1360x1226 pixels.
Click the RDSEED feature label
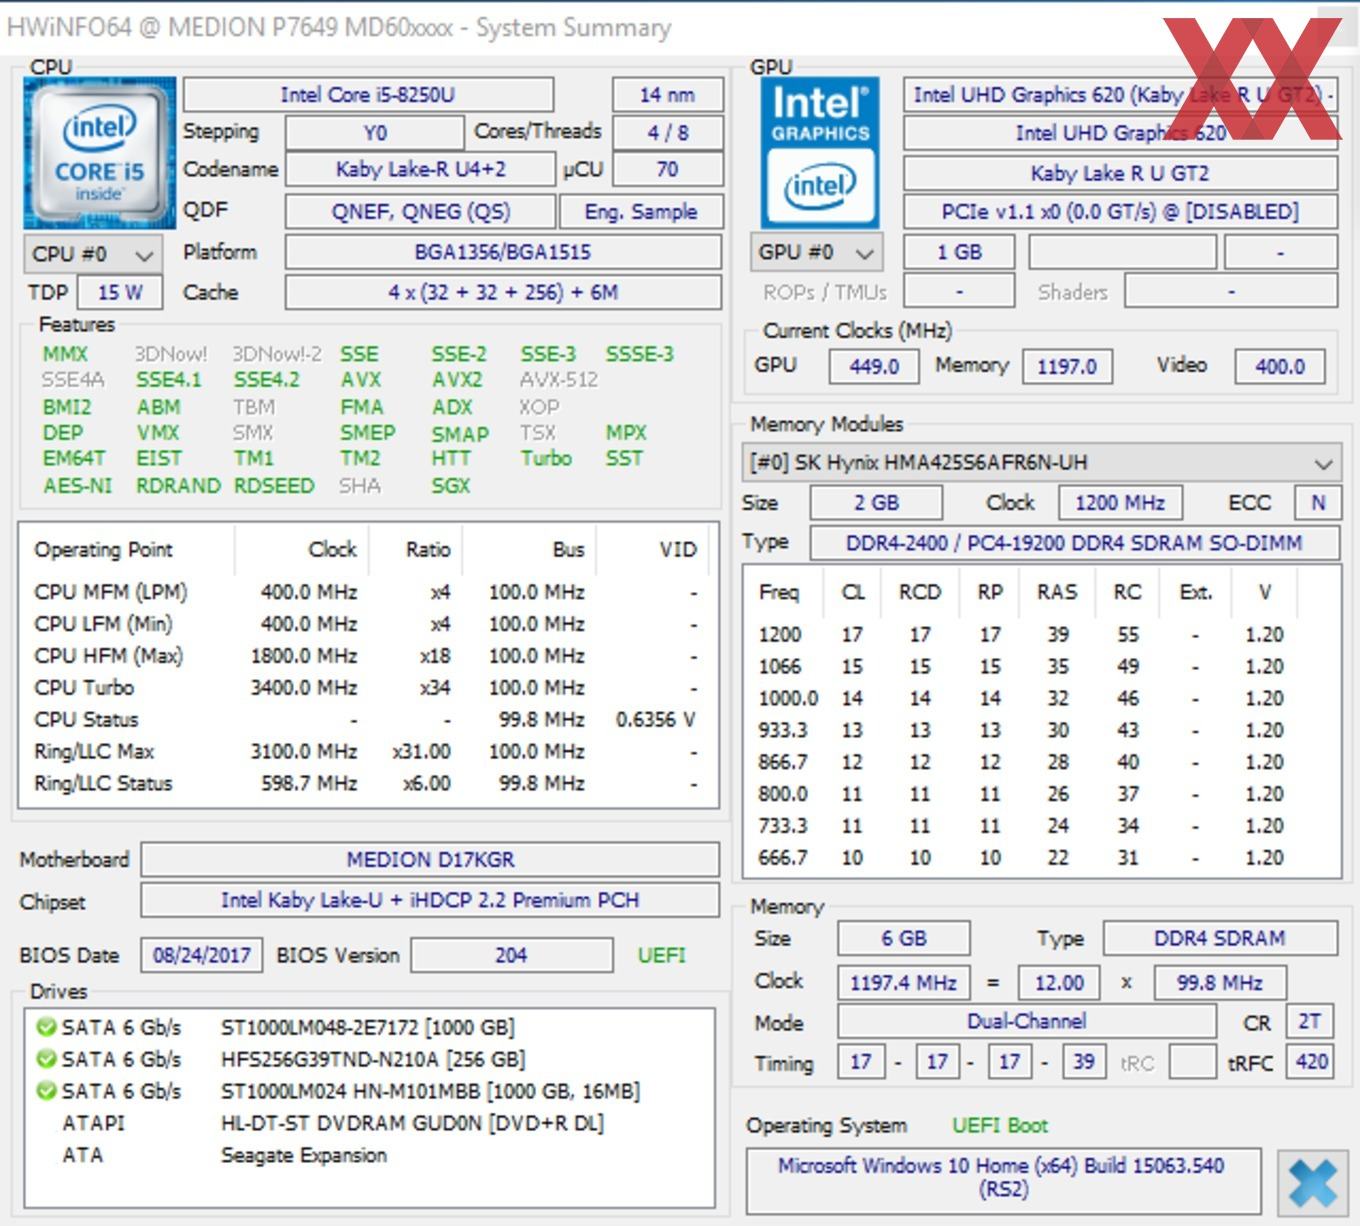coord(274,486)
